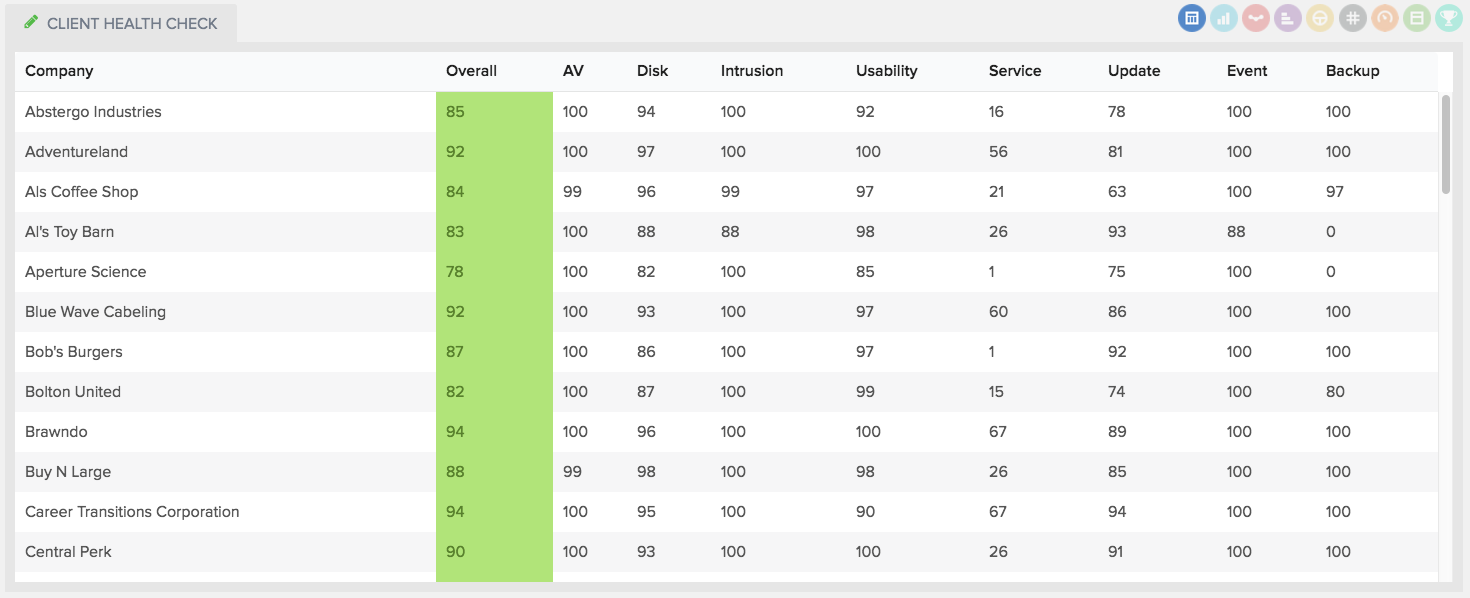Click the Backup column header
Image resolution: width=1470 pixels, height=598 pixels.
coord(1352,71)
